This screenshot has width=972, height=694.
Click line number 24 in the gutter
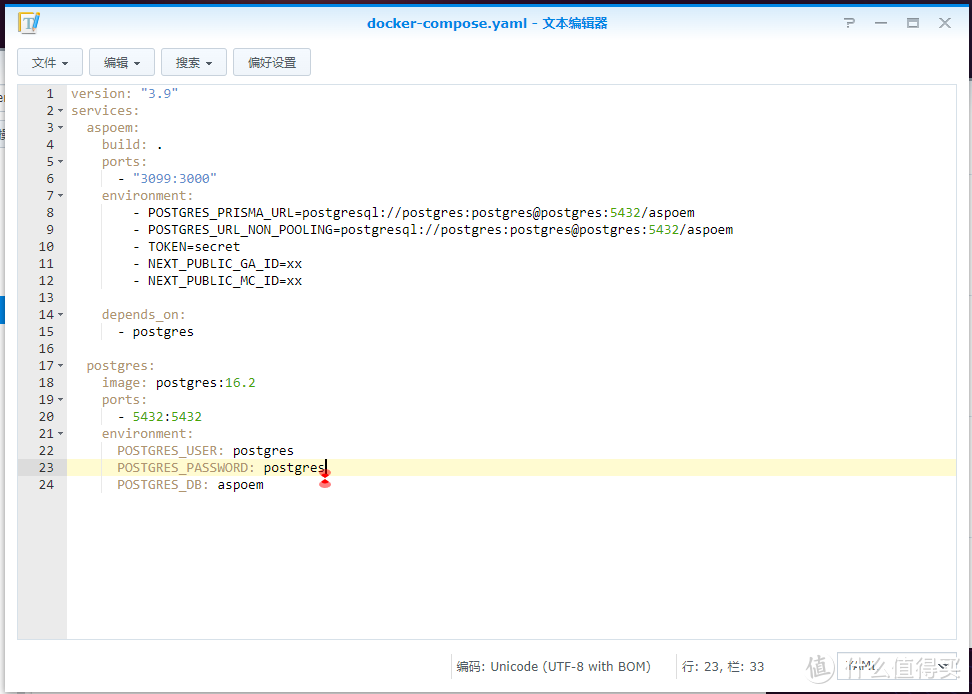pos(46,485)
